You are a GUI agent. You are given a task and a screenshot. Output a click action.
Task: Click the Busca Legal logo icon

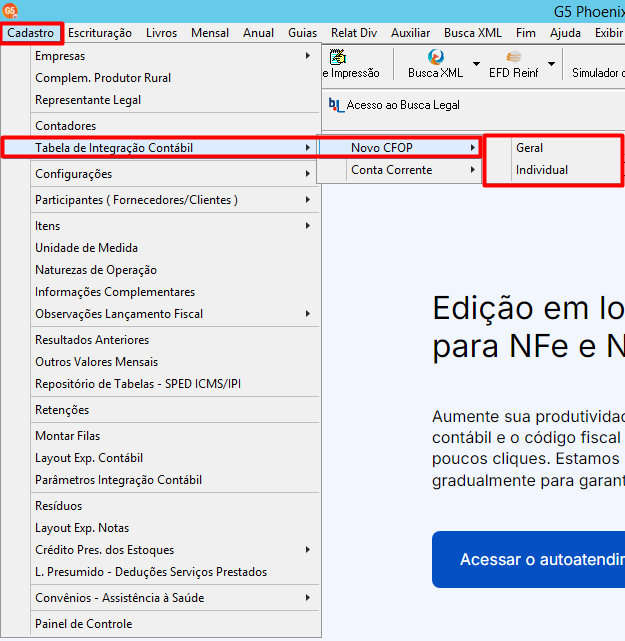[336, 105]
